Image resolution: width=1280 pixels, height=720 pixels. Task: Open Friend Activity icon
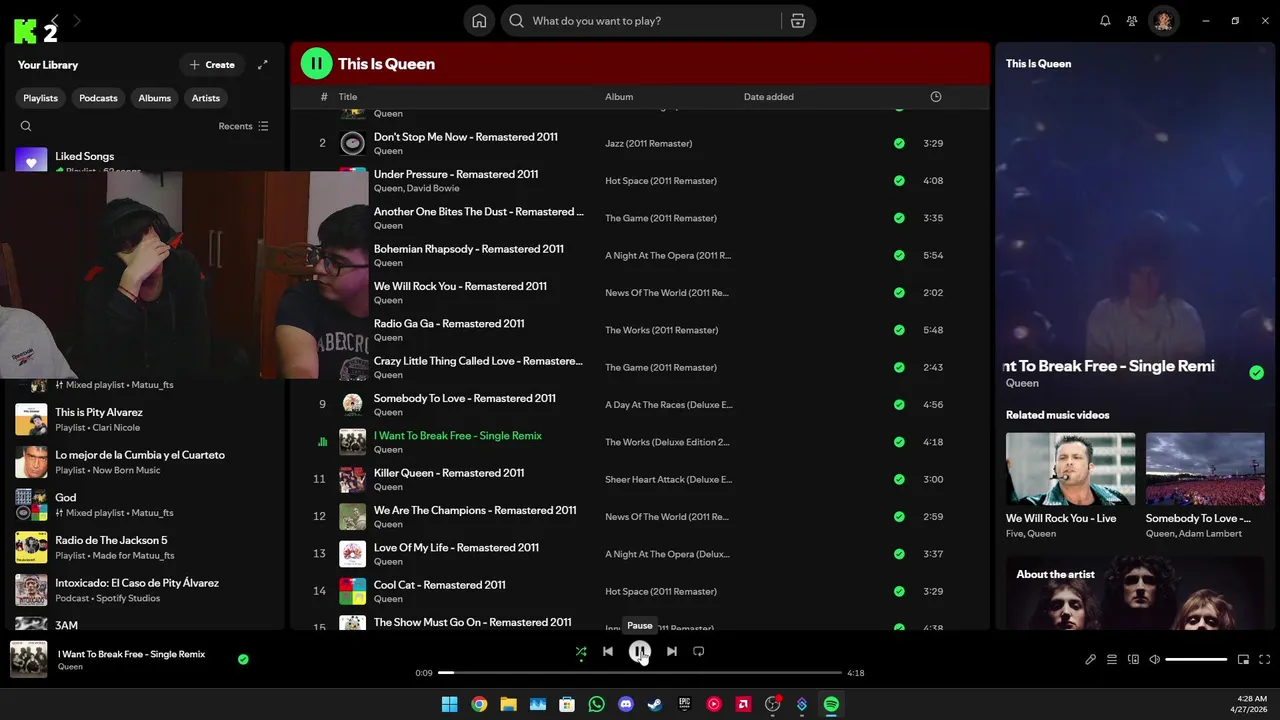[x=1132, y=21]
